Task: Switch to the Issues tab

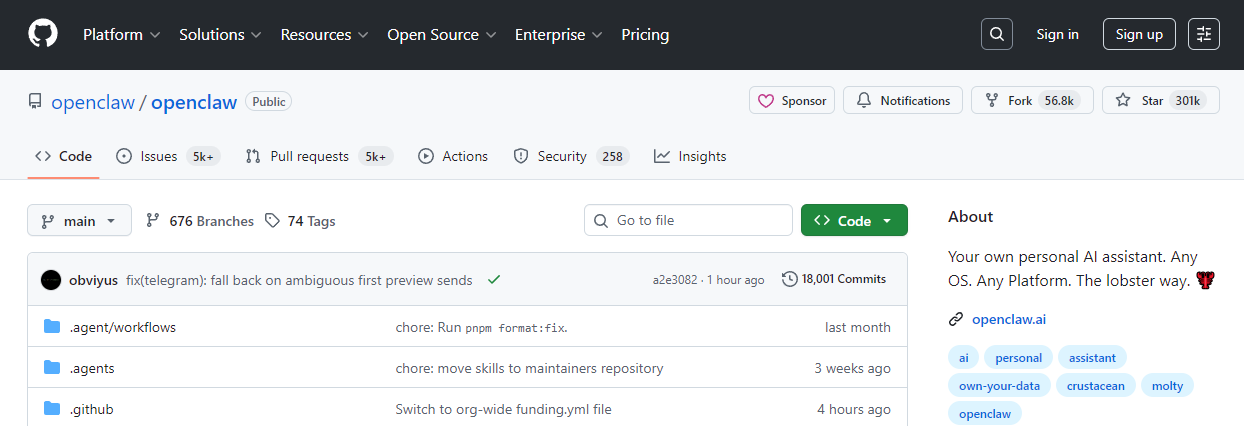Action: coord(168,156)
